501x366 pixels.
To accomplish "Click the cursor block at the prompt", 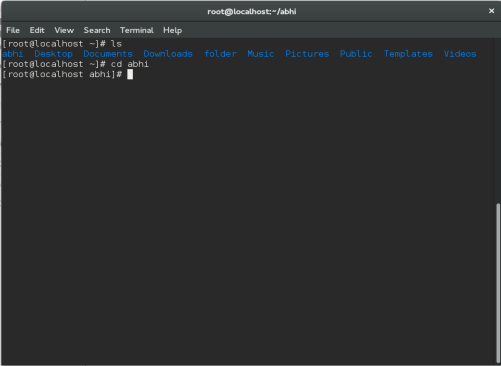I will [130, 74].
